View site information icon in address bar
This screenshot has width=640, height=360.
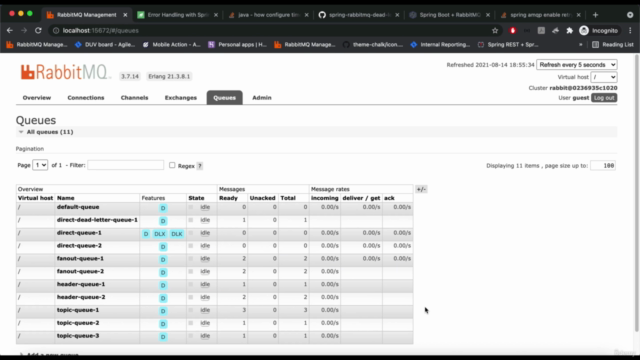tap(56, 31)
